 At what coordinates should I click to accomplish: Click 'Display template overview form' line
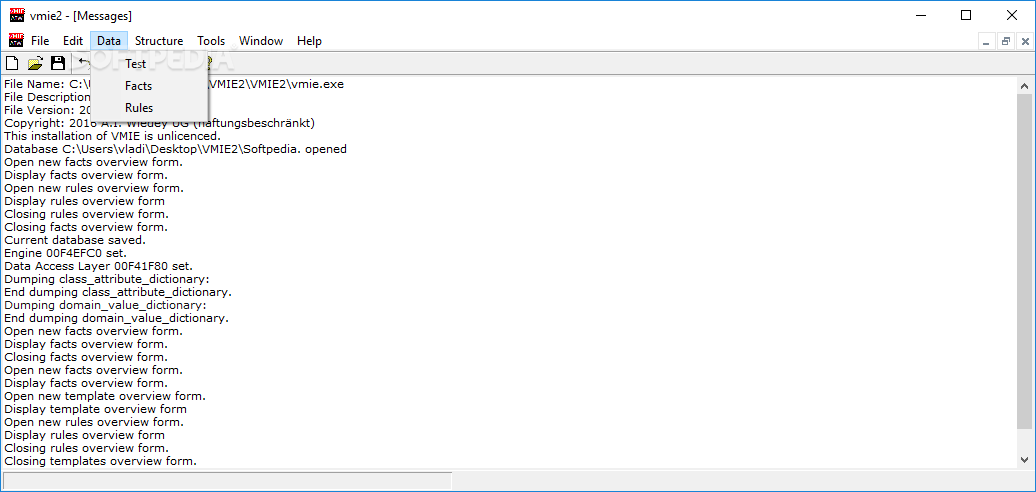pos(95,409)
